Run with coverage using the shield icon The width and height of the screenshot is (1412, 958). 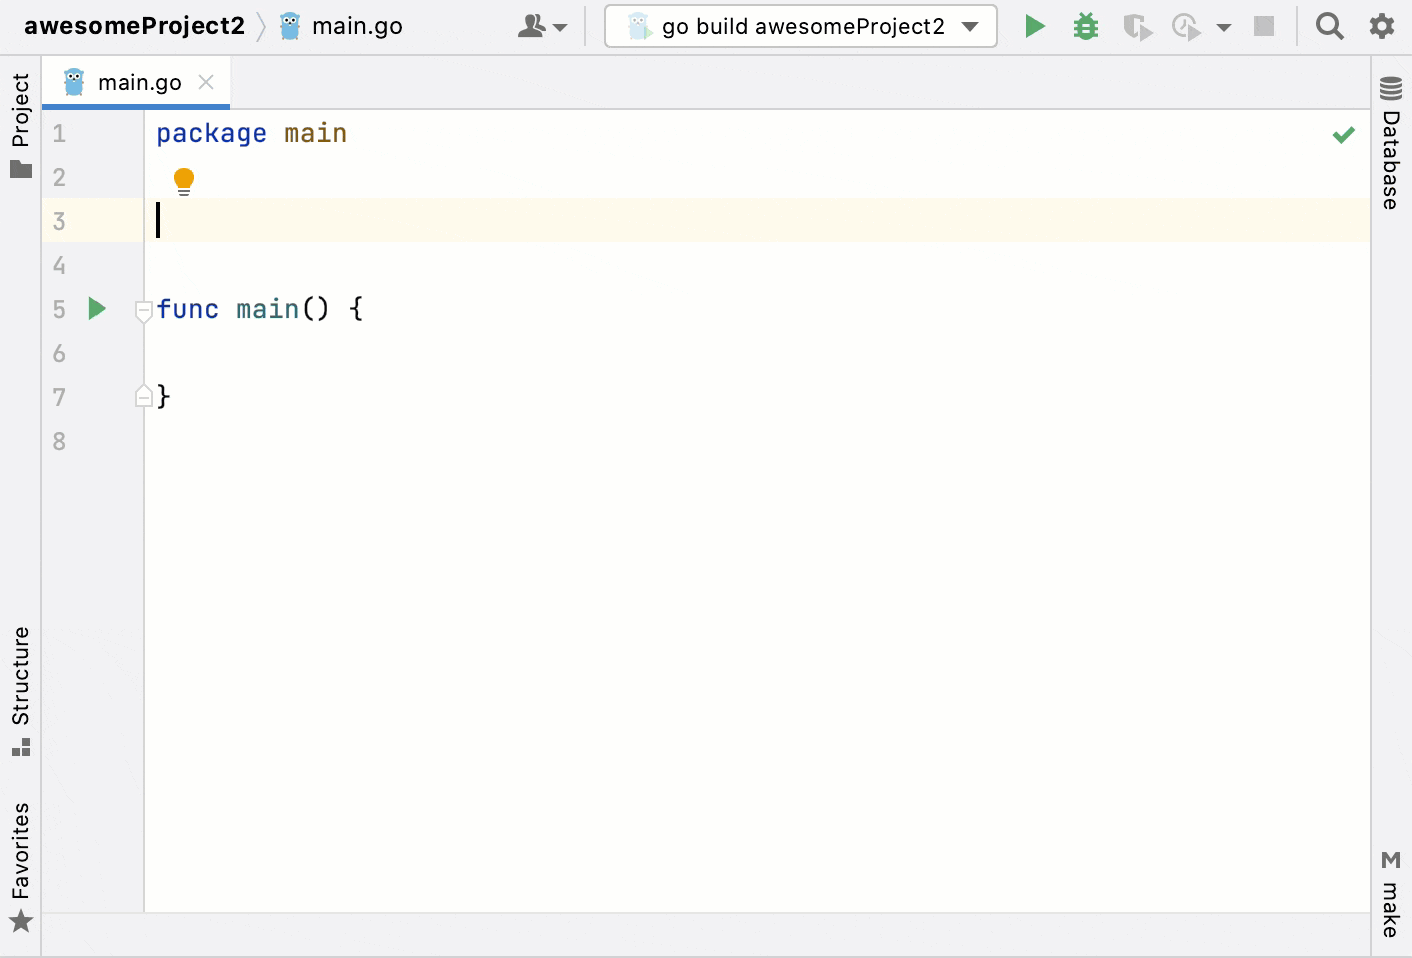1137,26
